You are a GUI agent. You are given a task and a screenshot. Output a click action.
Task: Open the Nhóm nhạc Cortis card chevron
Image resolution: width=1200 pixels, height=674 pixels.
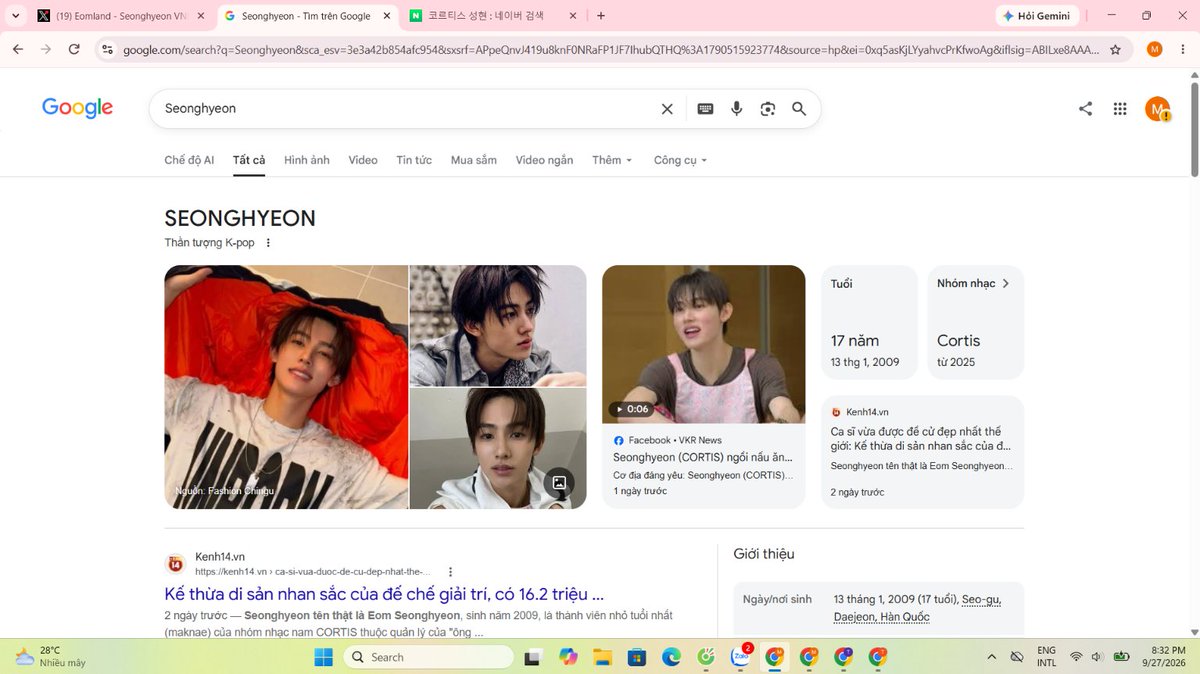[1006, 284]
